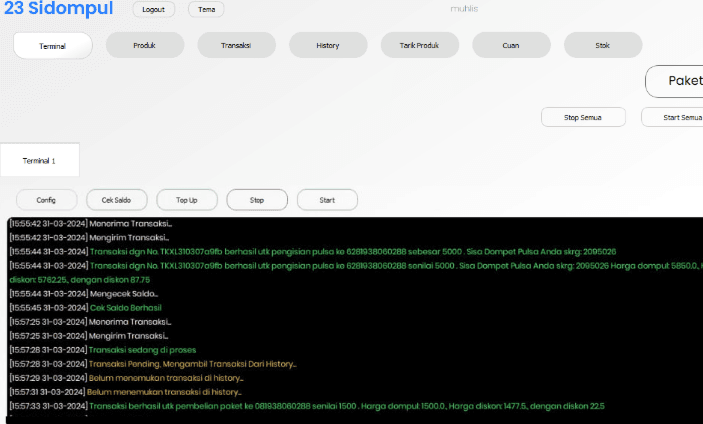Open the Tema theme selector
Image resolution: width=703 pixels, height=424 pixels.
click(x=206, y=9)
